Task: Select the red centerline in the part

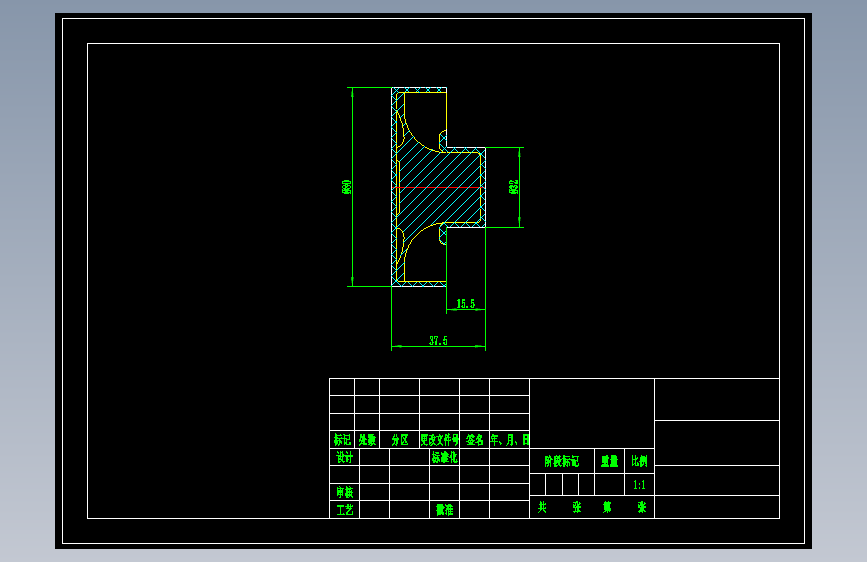Action: 438,188
